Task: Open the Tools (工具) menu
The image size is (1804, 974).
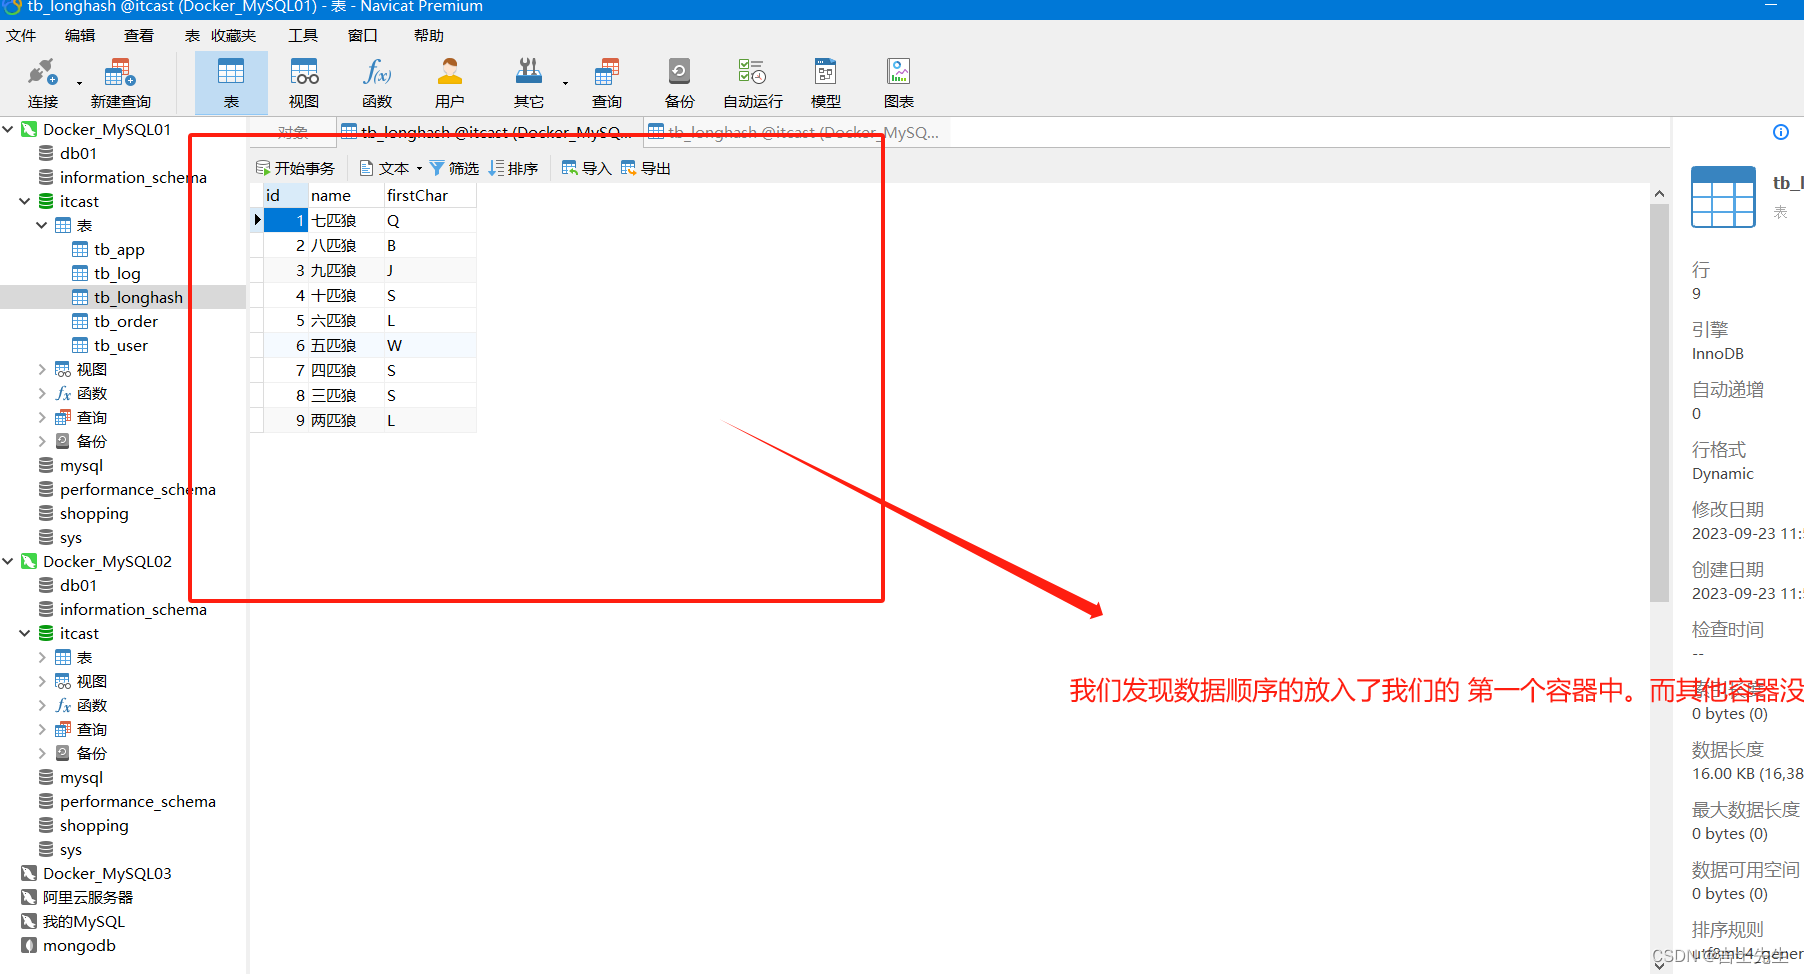Action: [x=303, y=35]
